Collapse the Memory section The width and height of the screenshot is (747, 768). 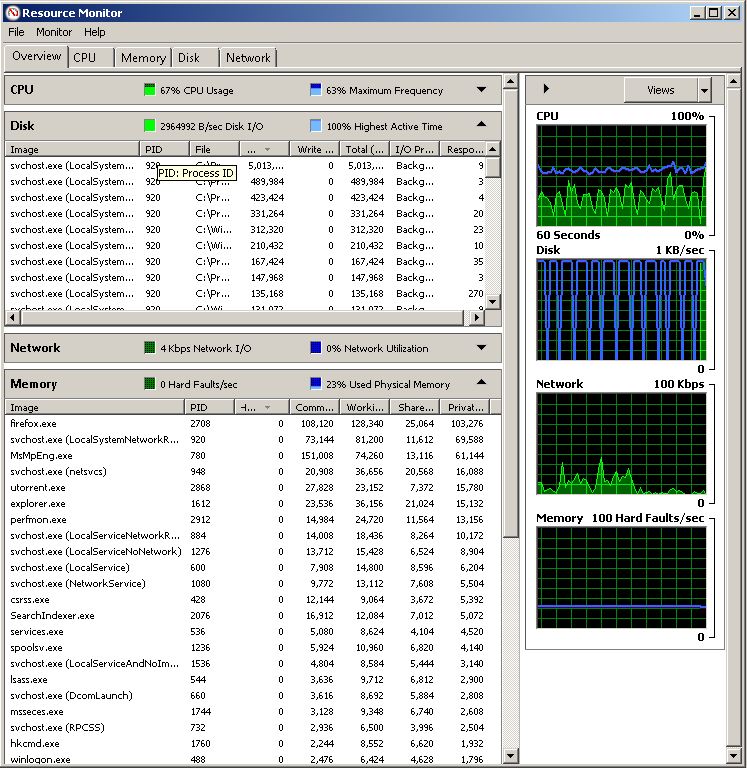coord(481,382)
